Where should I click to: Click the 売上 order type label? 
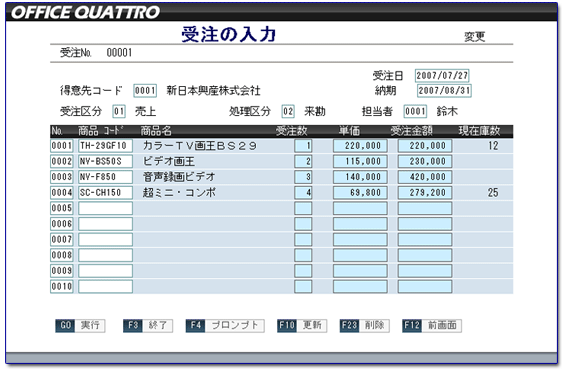click(145, 111)
